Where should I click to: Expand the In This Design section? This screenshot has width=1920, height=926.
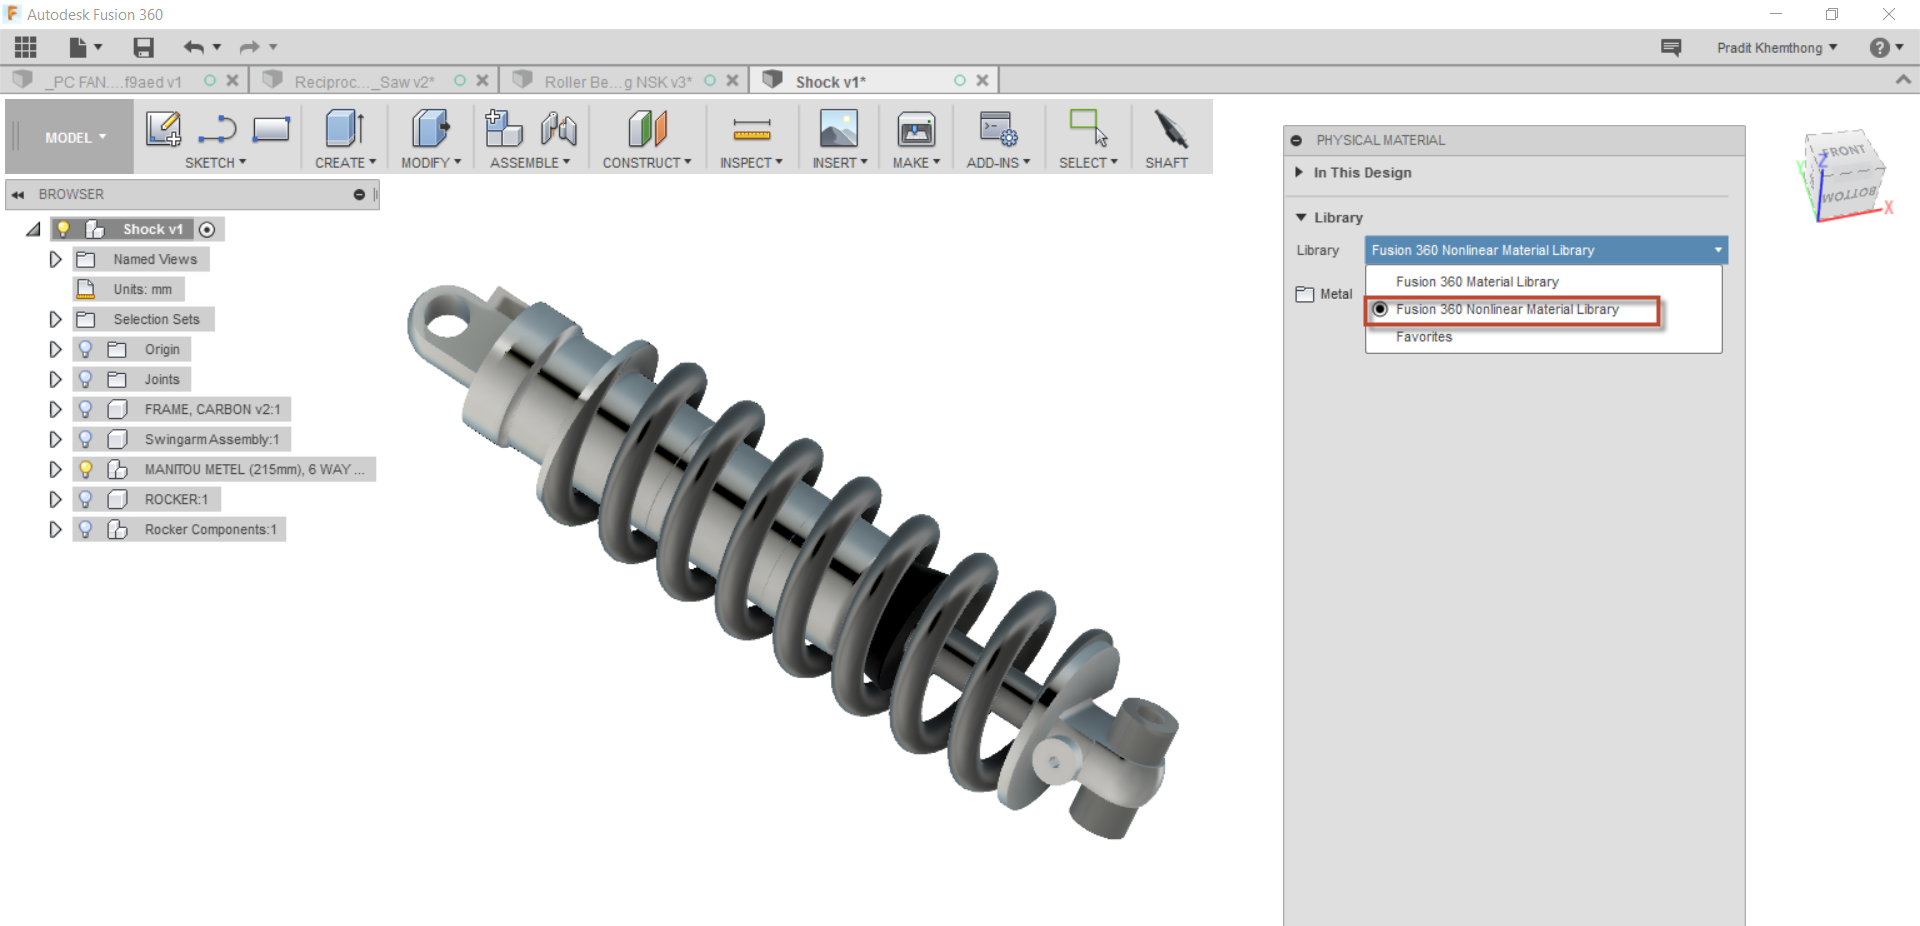click(x=1299, y=172)
